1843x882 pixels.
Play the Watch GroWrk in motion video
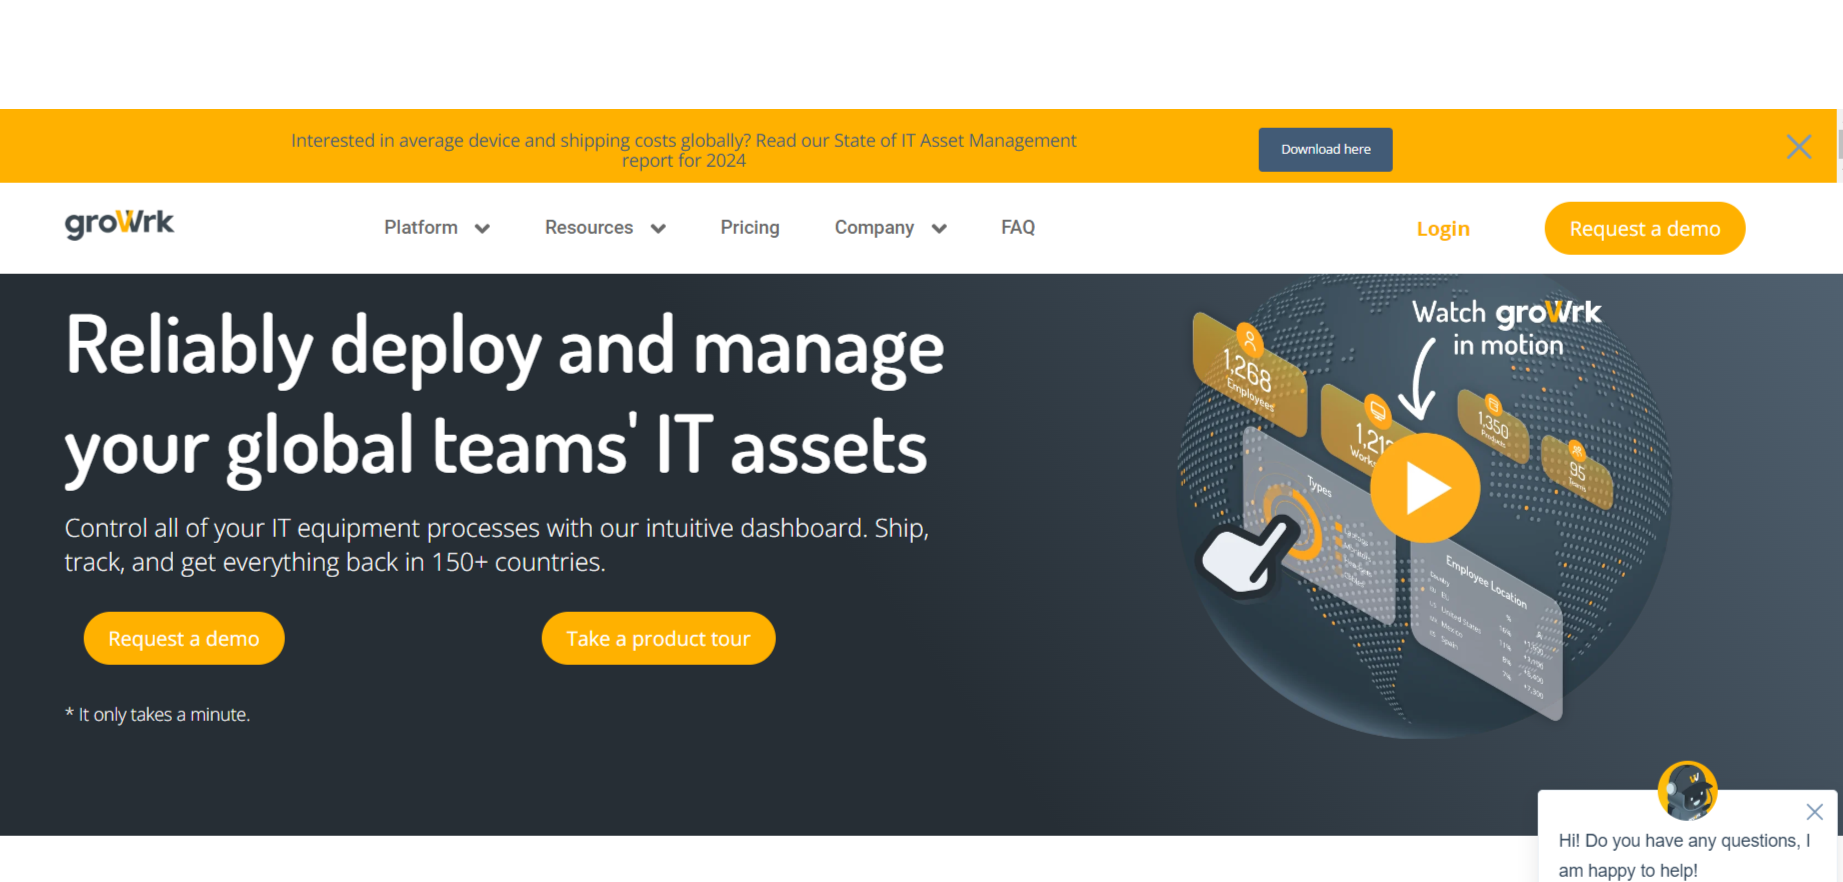(x=1424, y=488)
